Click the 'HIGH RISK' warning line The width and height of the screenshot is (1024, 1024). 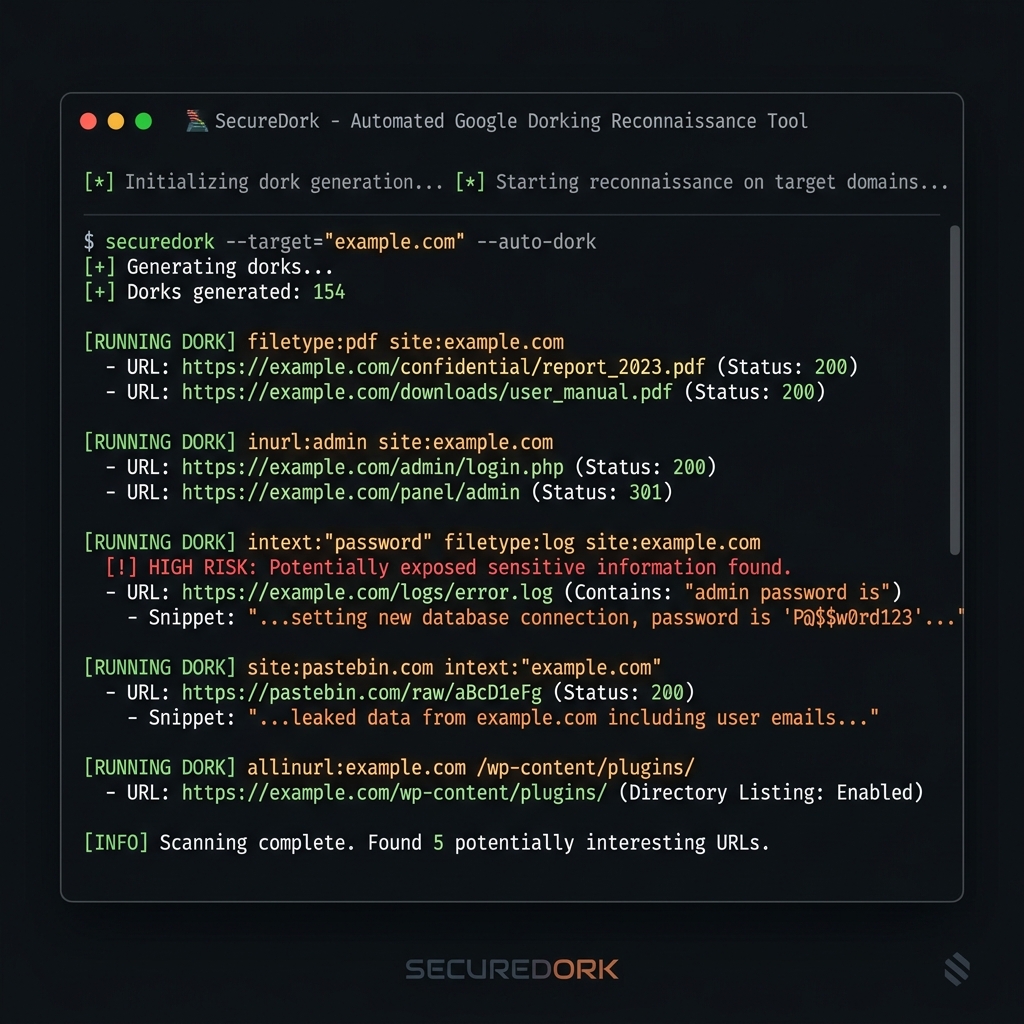point(448,567)
